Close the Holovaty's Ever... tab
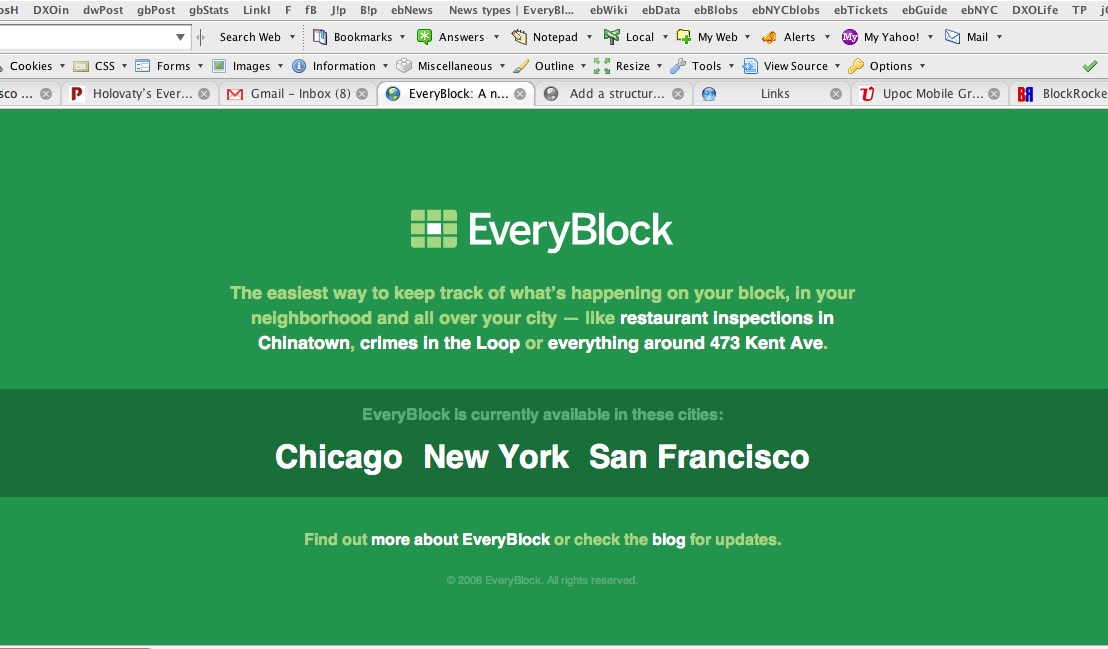 click(x=204, y=93)
